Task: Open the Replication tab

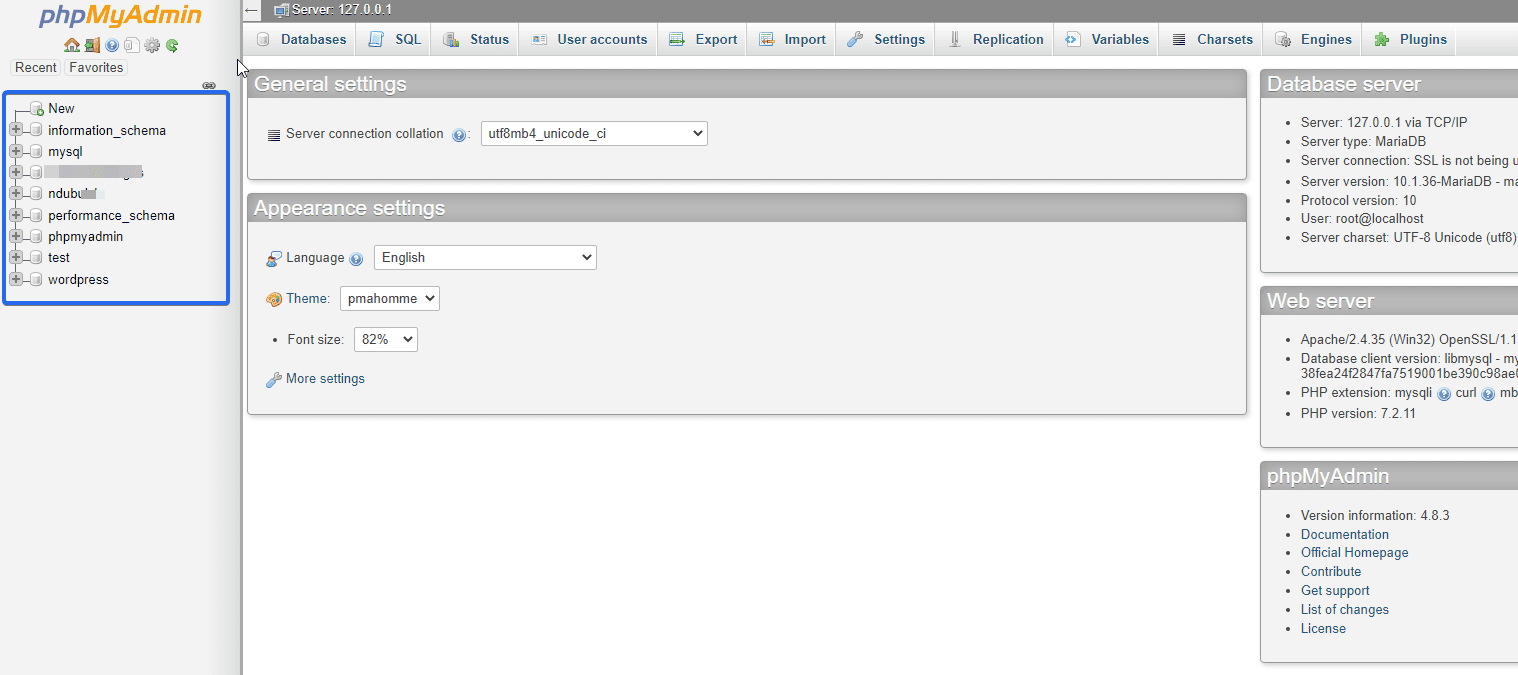Action: (x=995, y=39)
